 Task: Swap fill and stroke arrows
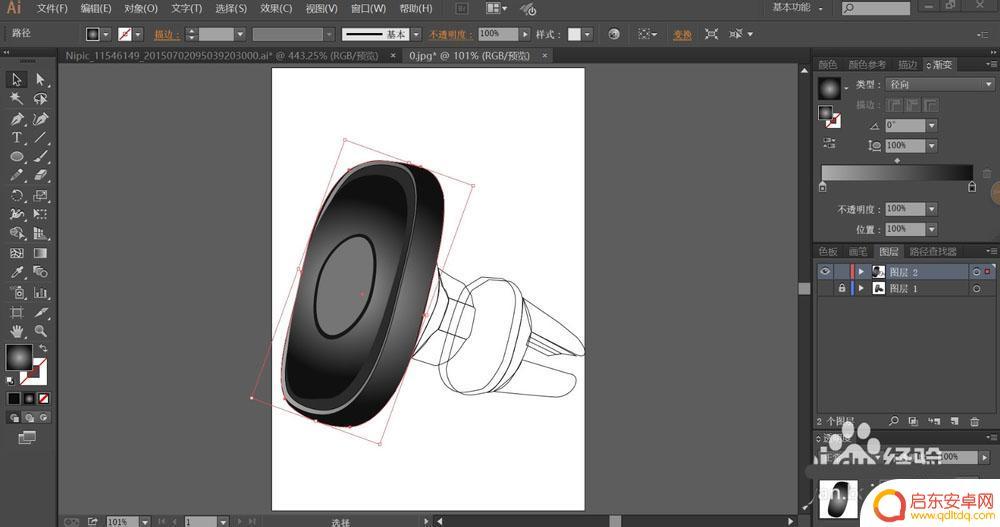[x=43, y=348]
